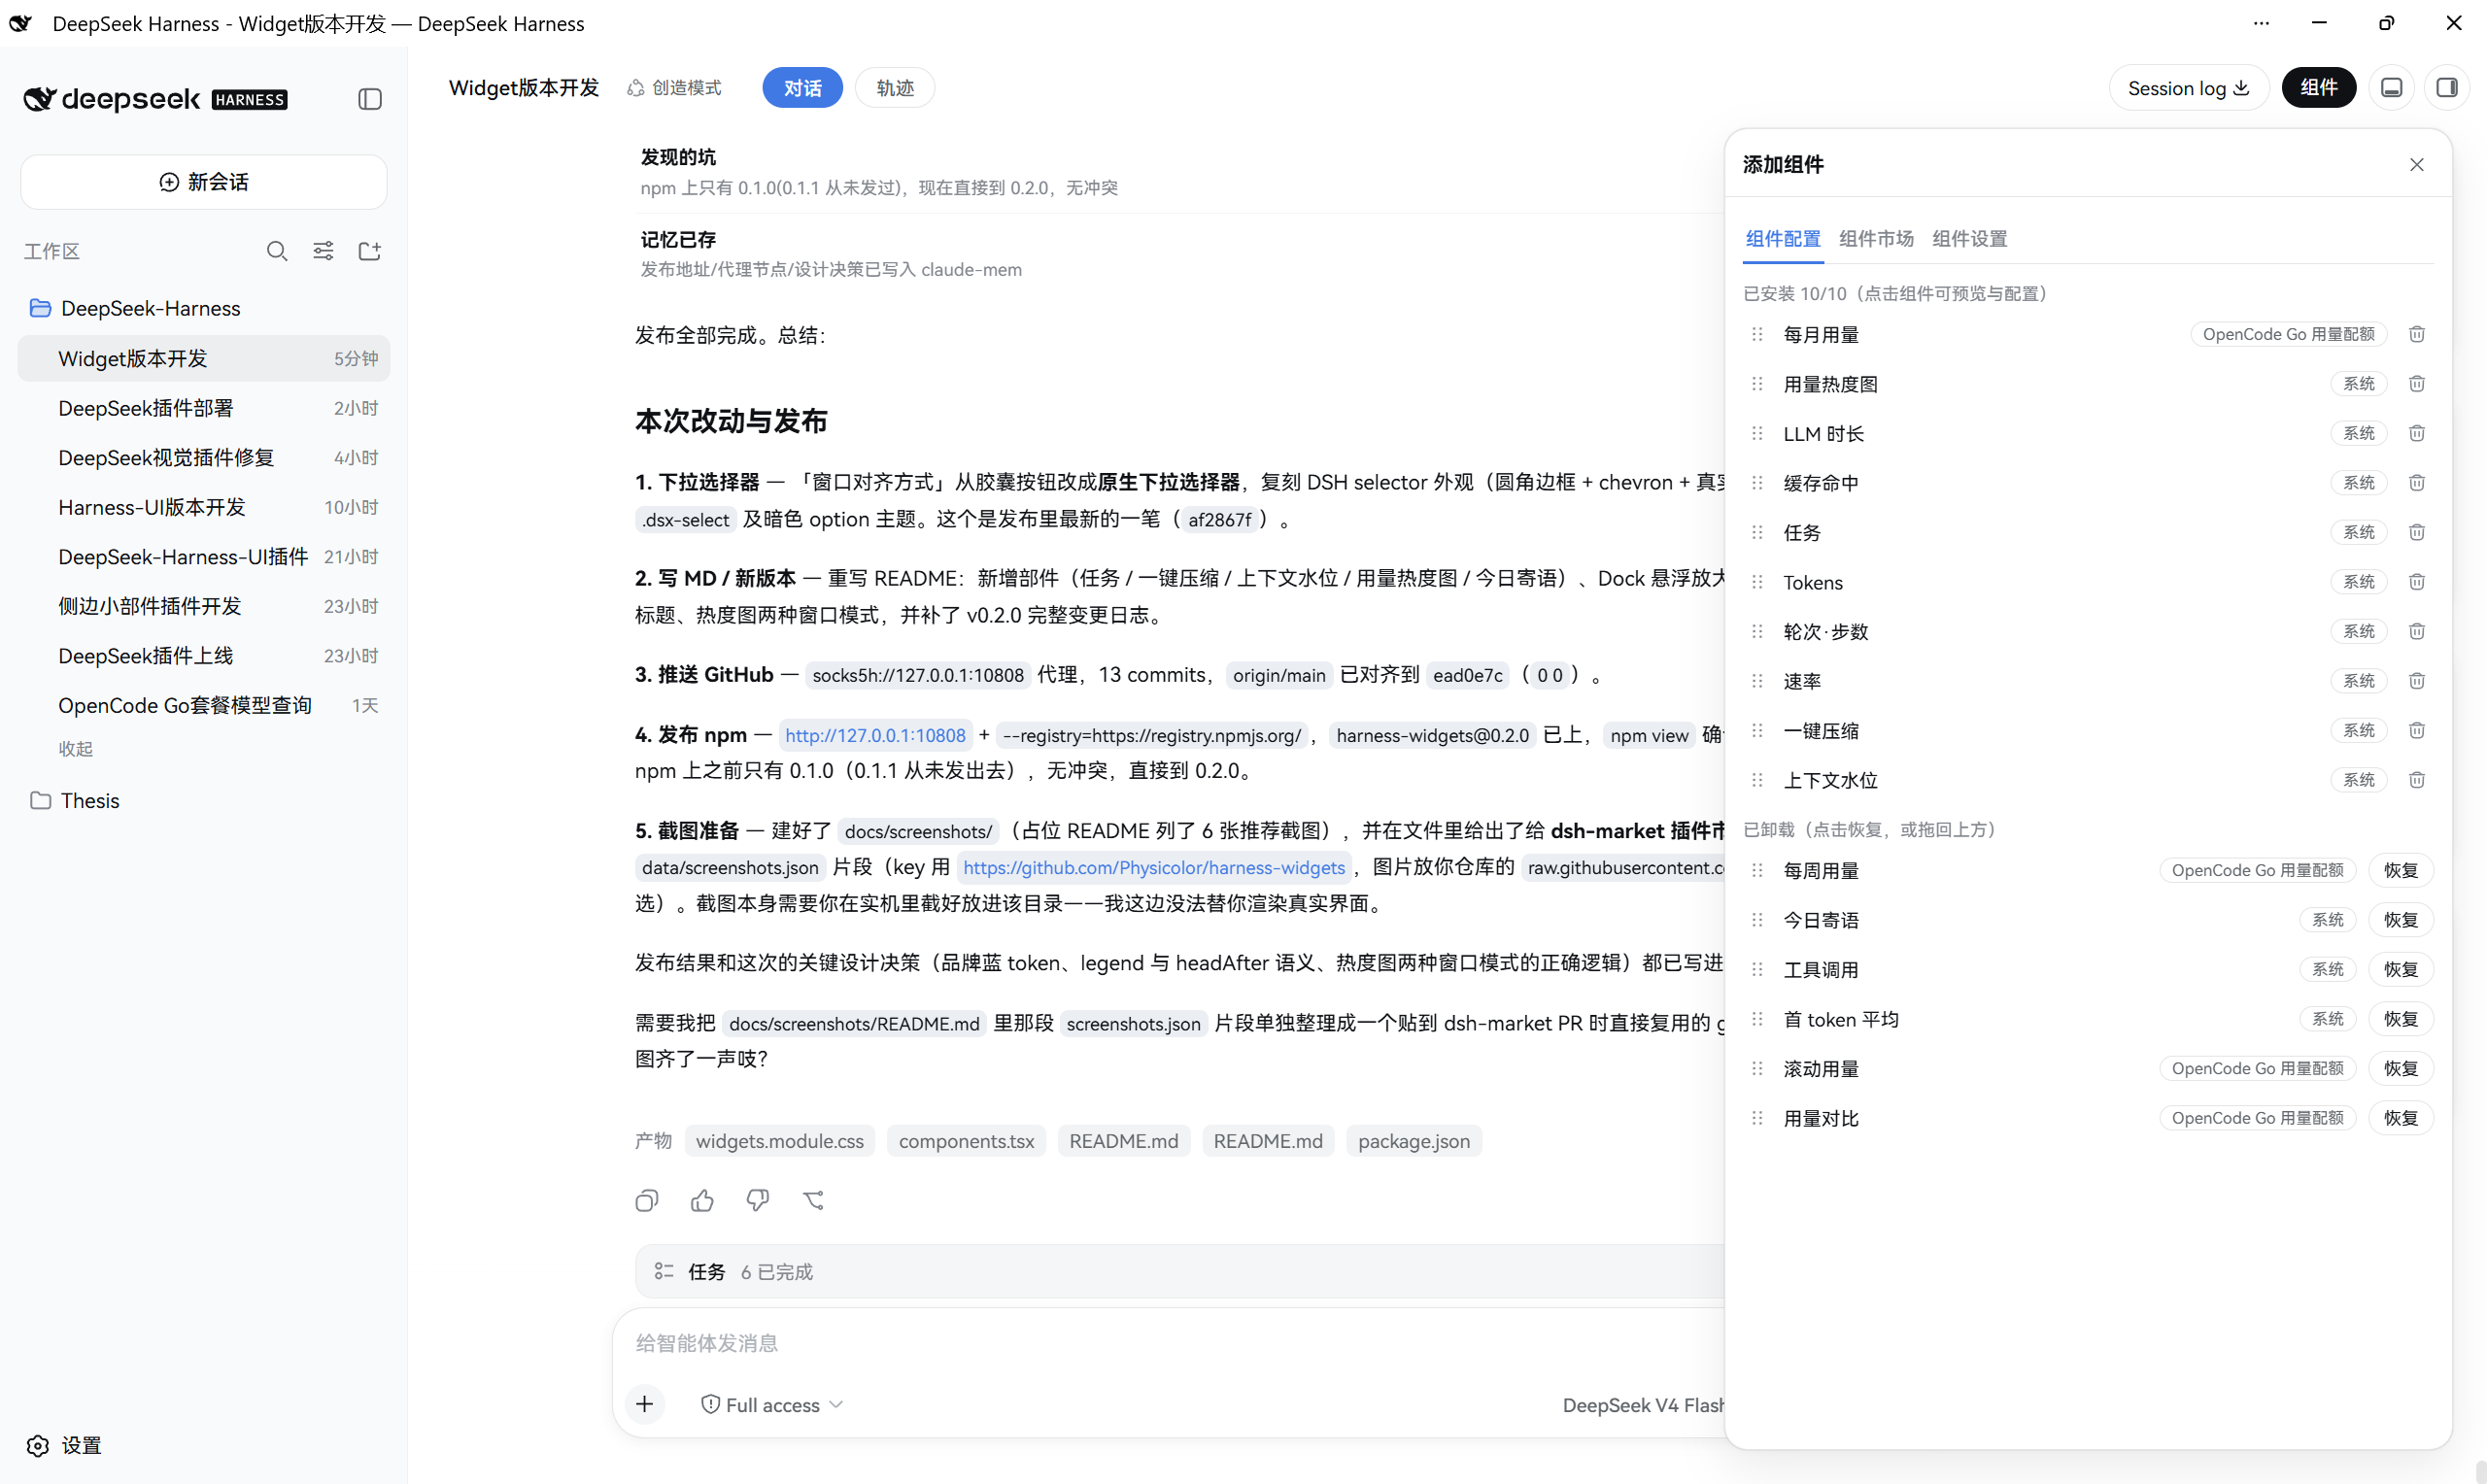The image size is (2487, 1484).
Task: Open the DeepSeek插件部署 session
Action: [x=204, y=408]
